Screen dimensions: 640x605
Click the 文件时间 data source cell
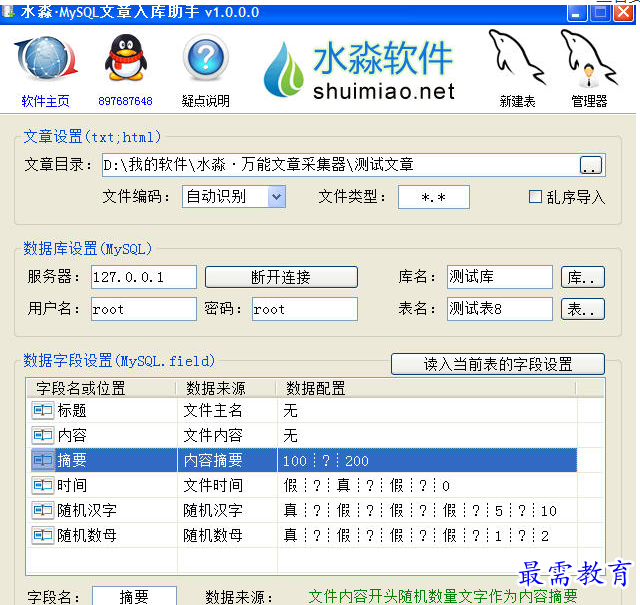pos(227,485)
